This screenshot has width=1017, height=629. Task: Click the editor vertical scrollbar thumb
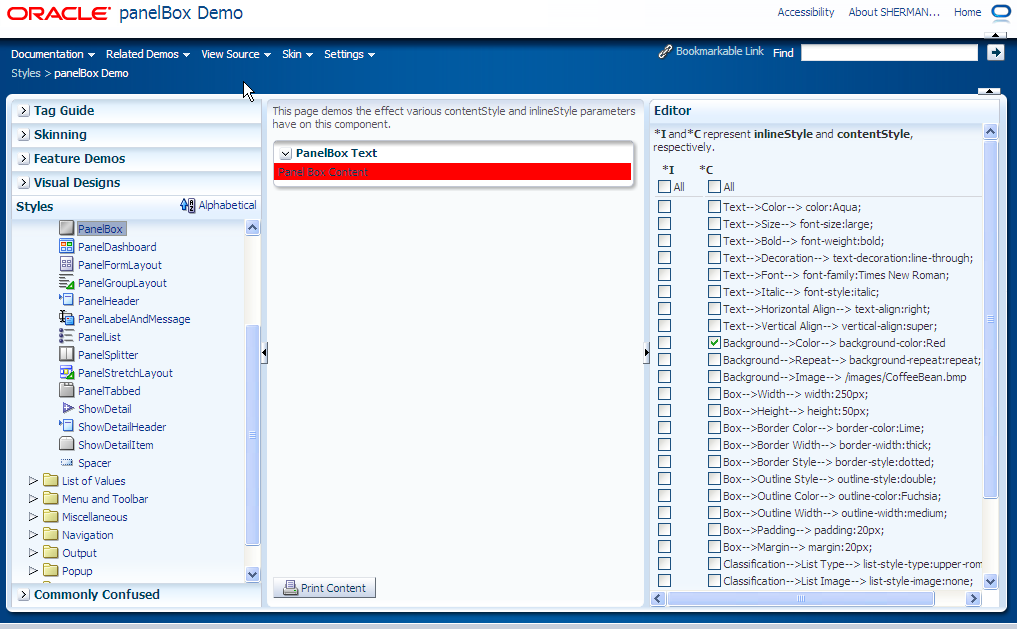[x=990, y=318]
